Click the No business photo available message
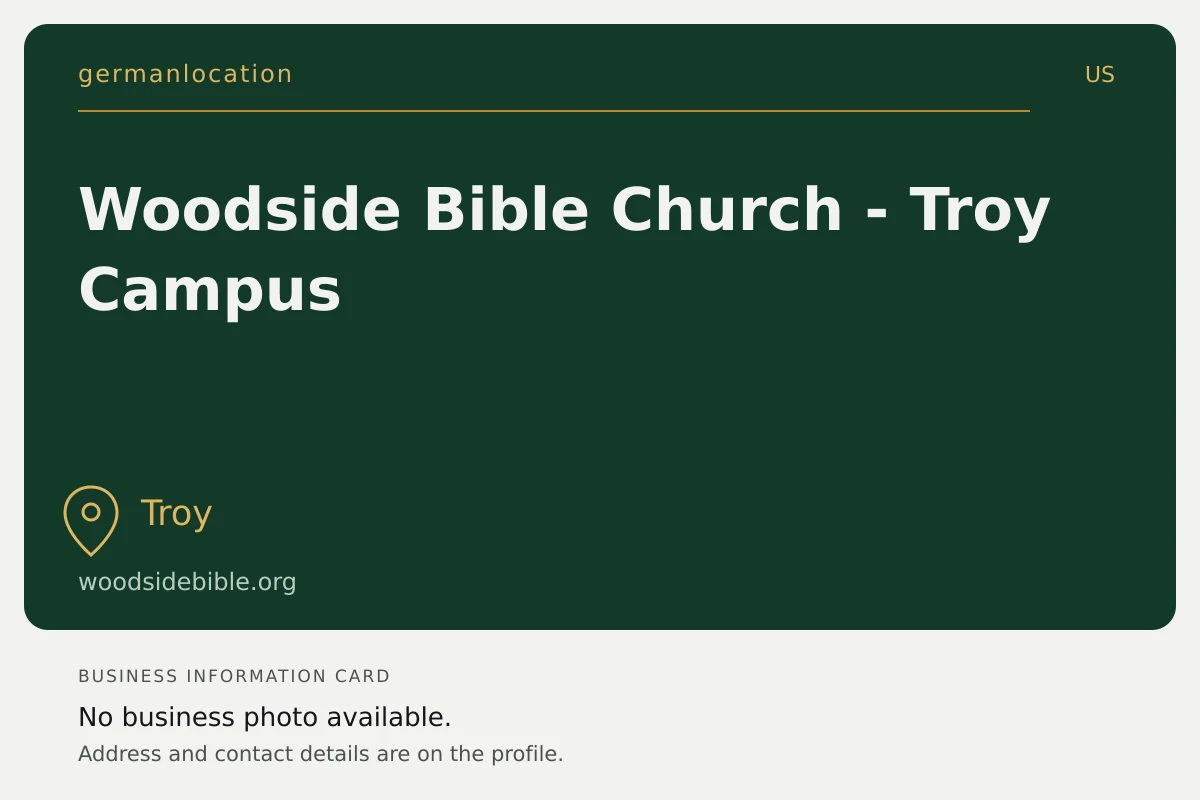1200x800 pixels. pyautogui.click(x=265, y=717)
